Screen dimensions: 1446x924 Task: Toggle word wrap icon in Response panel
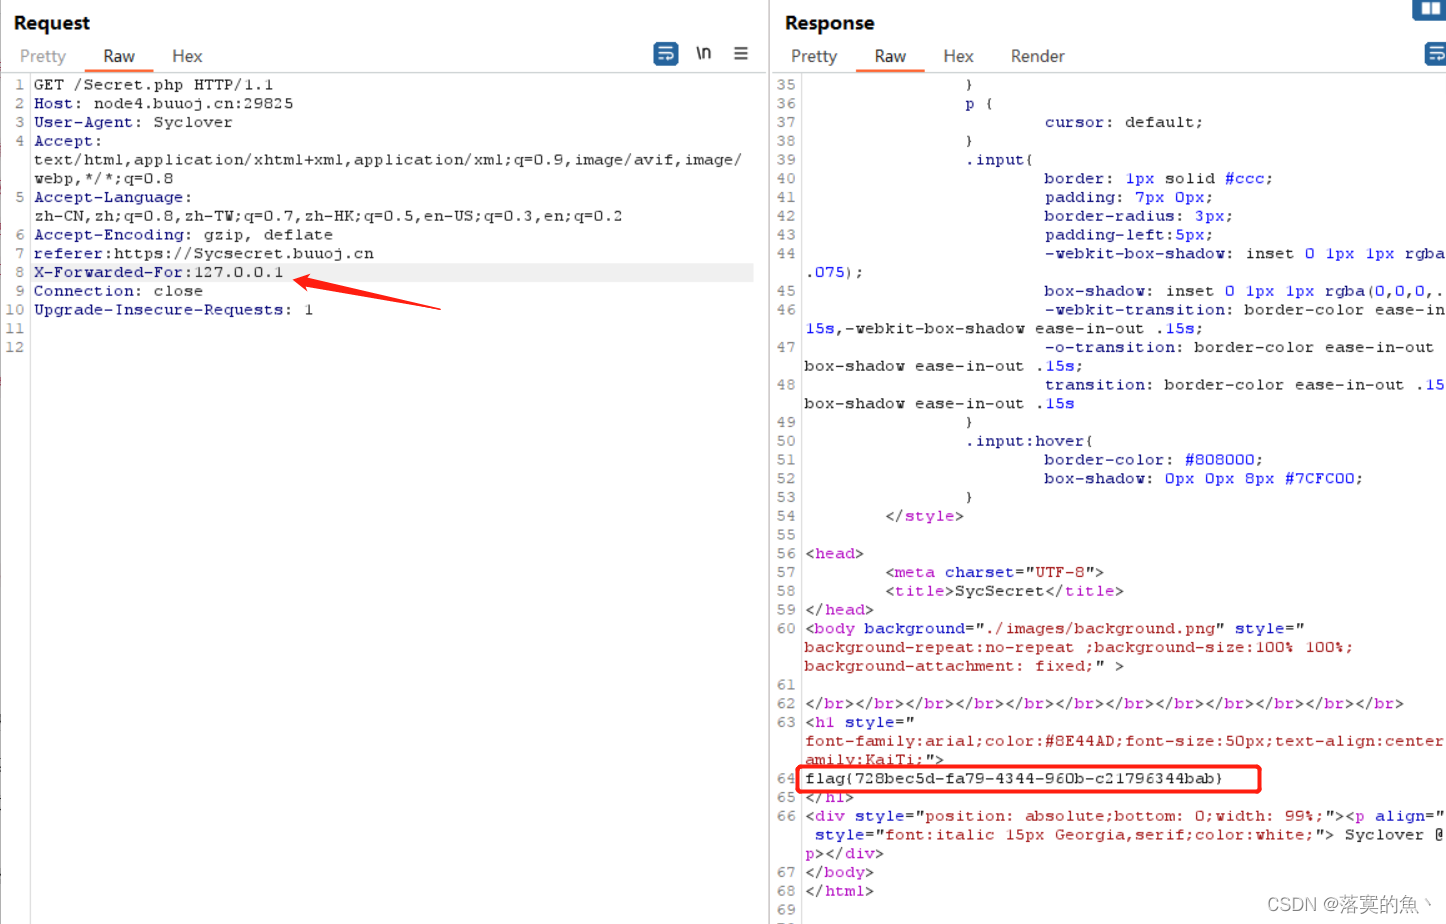point(1435,54)
